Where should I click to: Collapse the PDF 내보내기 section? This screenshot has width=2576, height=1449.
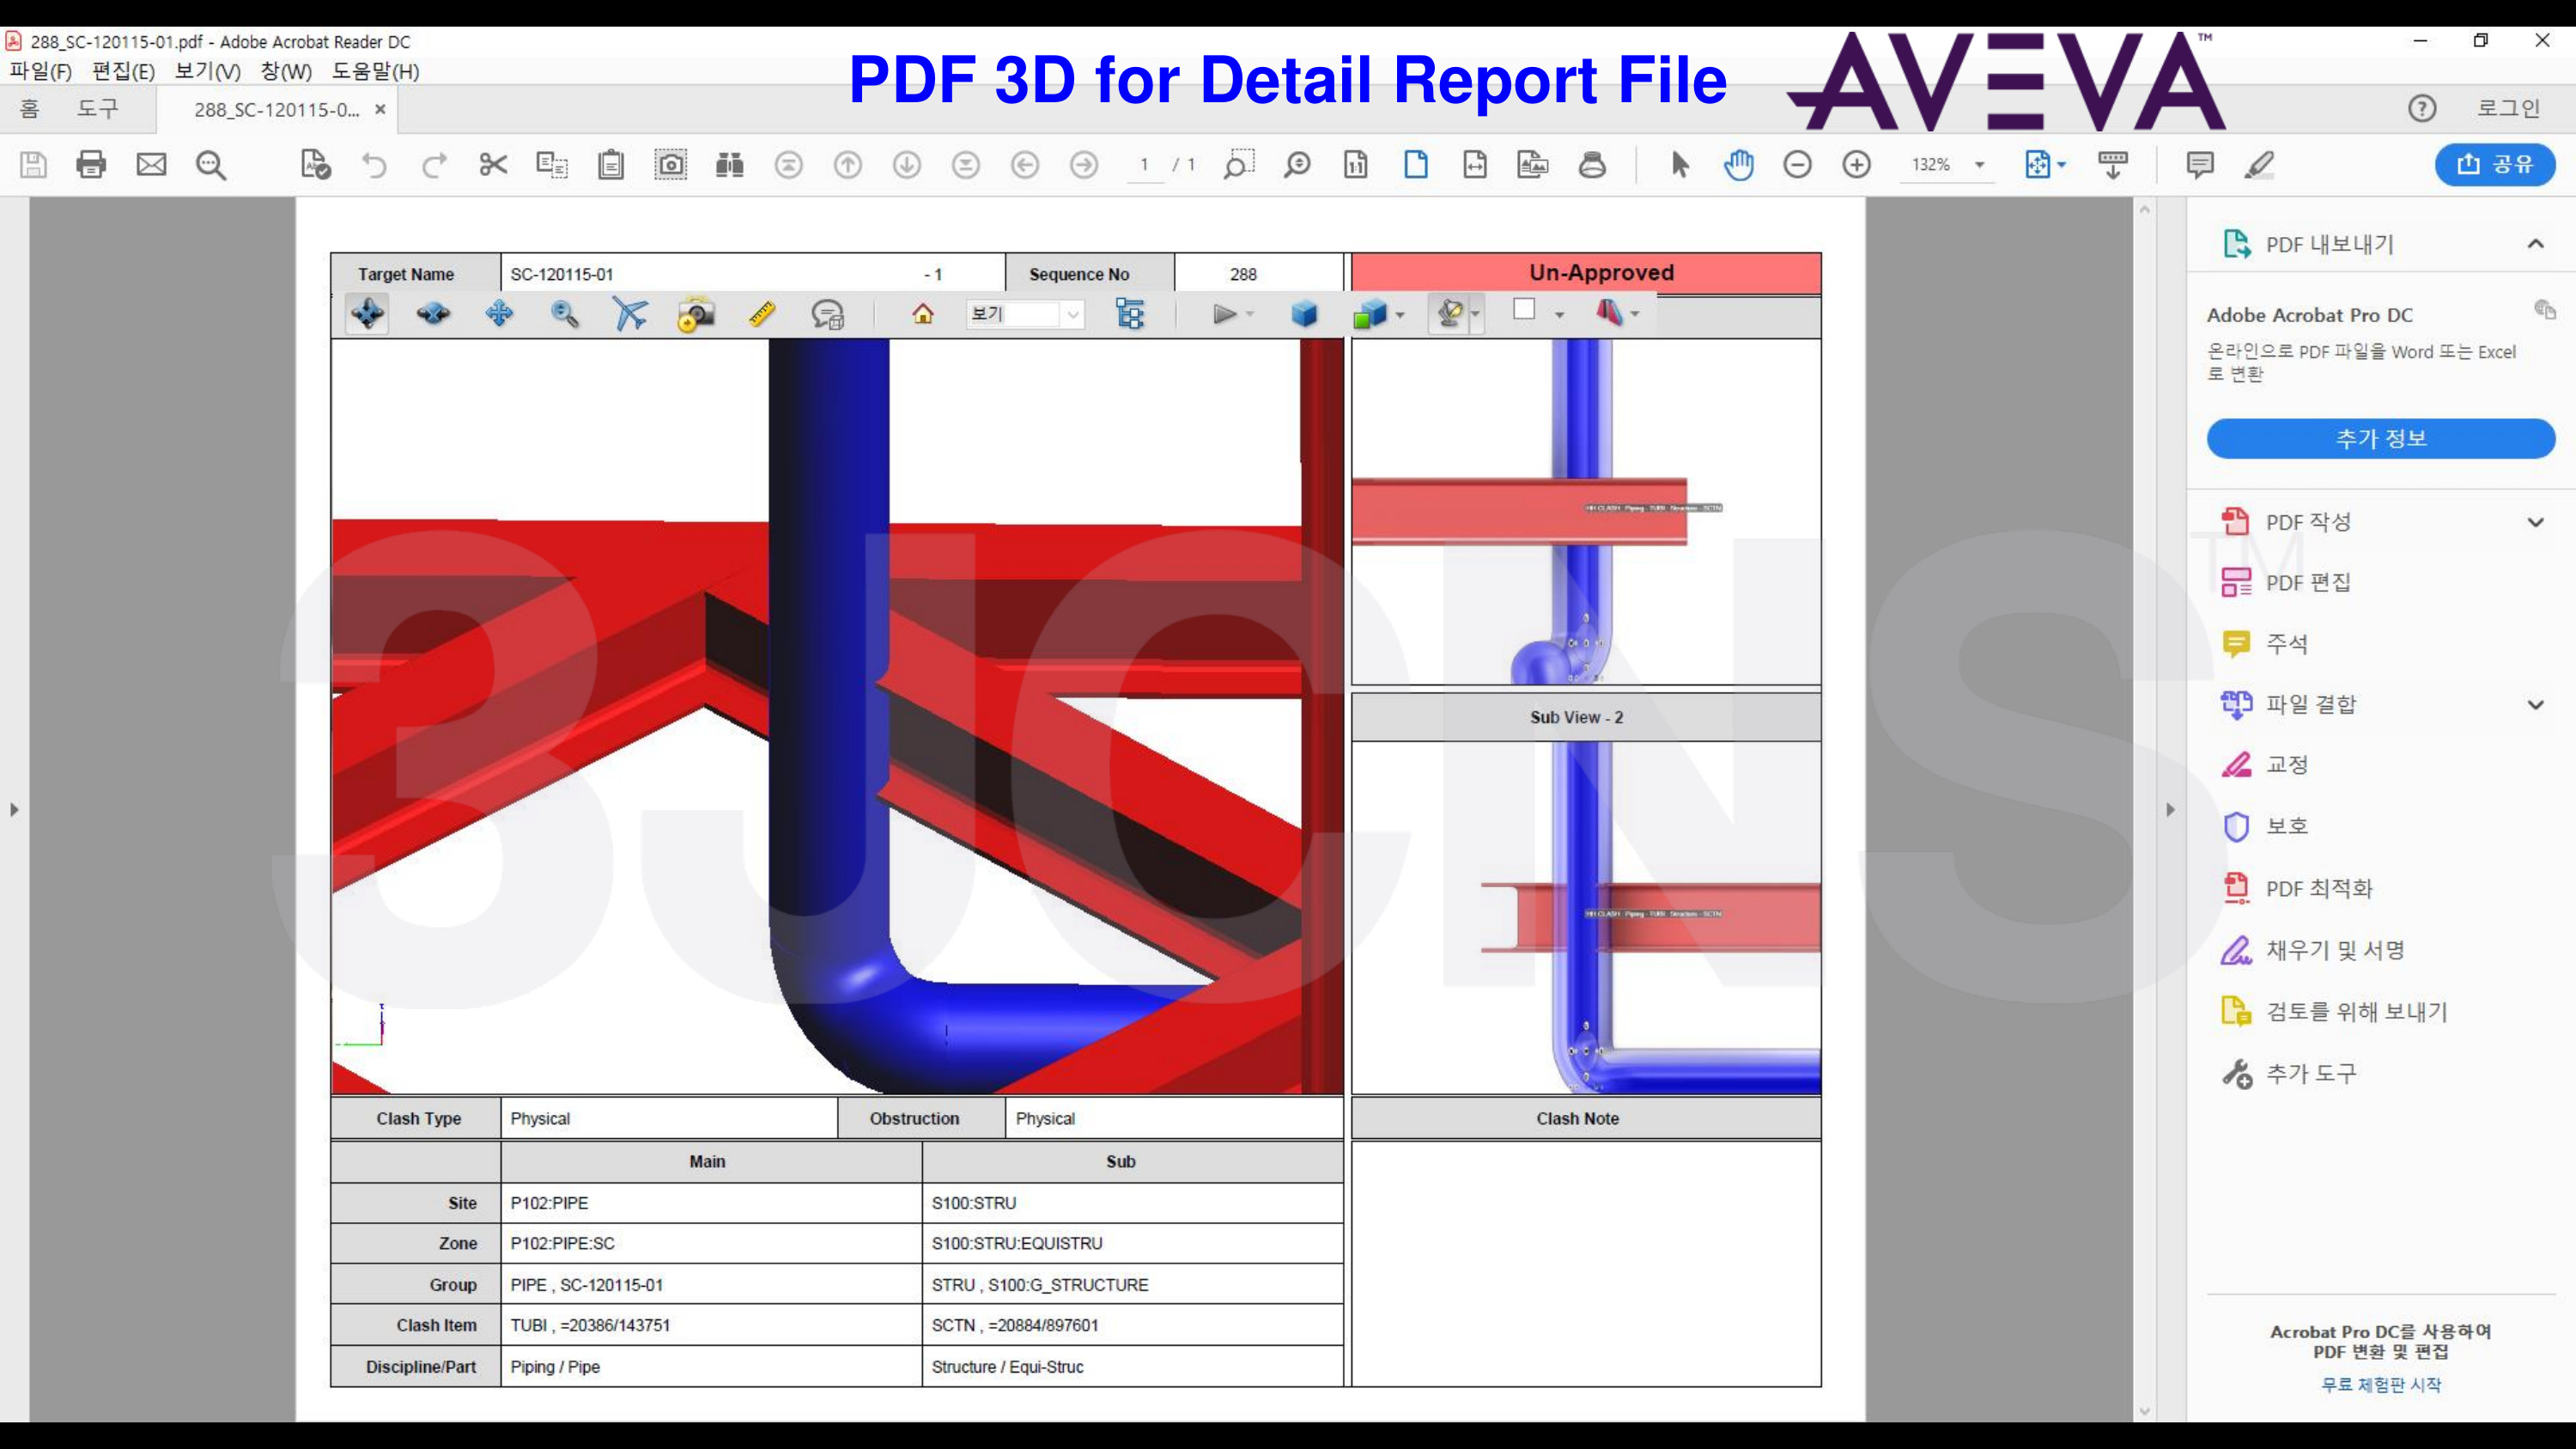click(2535, 244)
